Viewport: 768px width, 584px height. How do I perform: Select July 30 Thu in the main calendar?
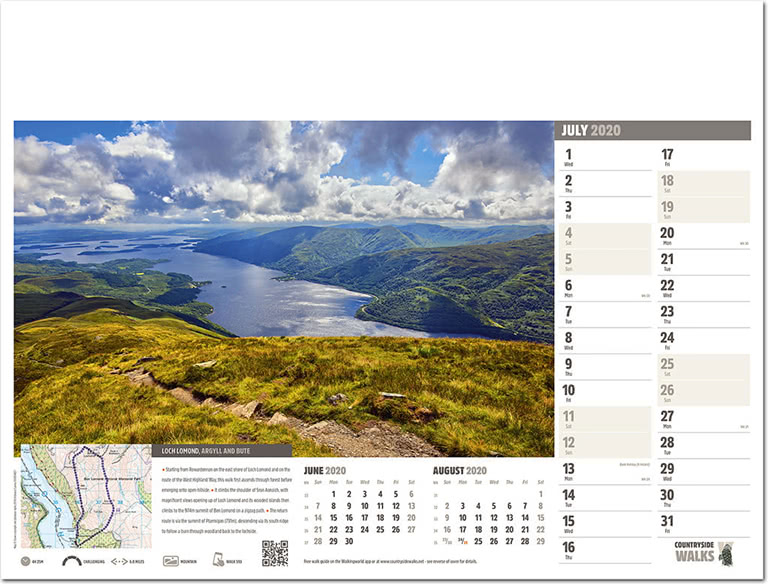point(703,498)
